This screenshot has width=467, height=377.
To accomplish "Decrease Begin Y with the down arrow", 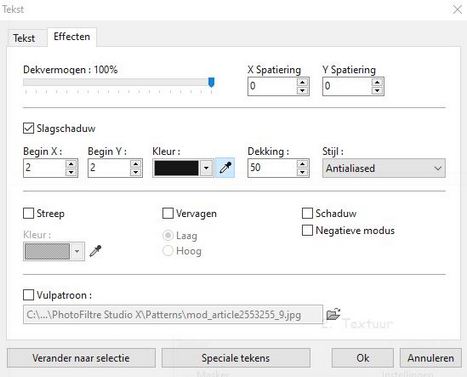I will point(136,172).
